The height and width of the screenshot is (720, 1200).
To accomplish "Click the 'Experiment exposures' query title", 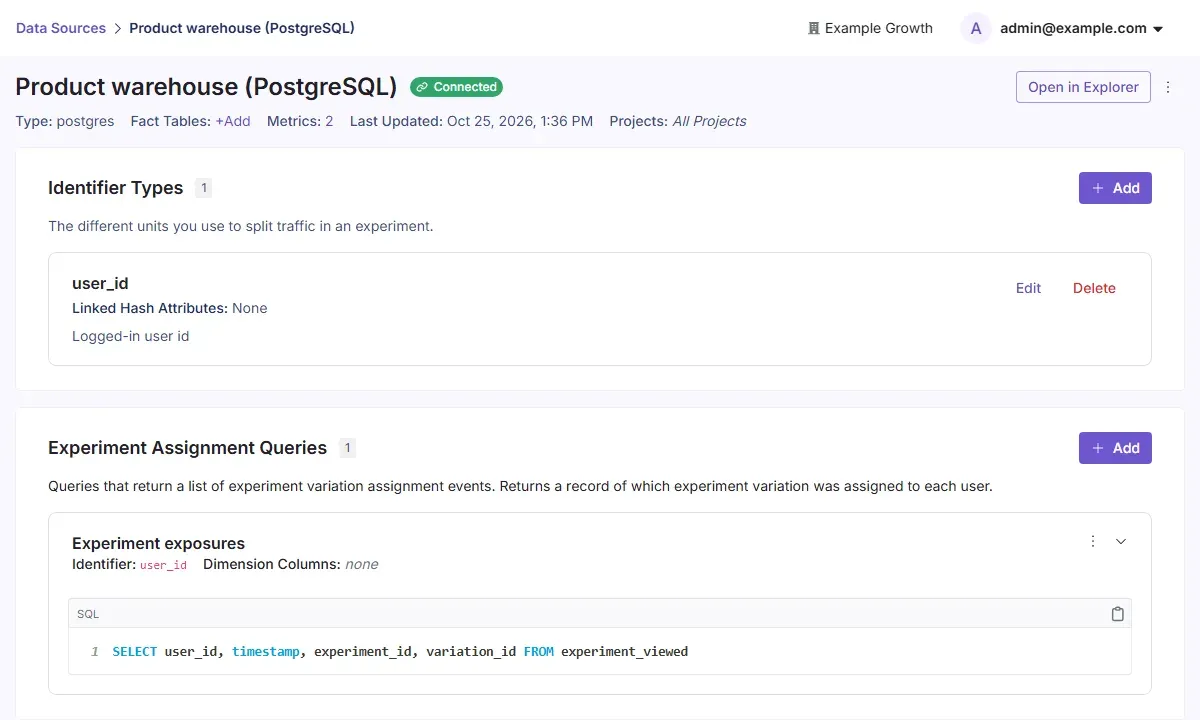I will tap(158, 543).
